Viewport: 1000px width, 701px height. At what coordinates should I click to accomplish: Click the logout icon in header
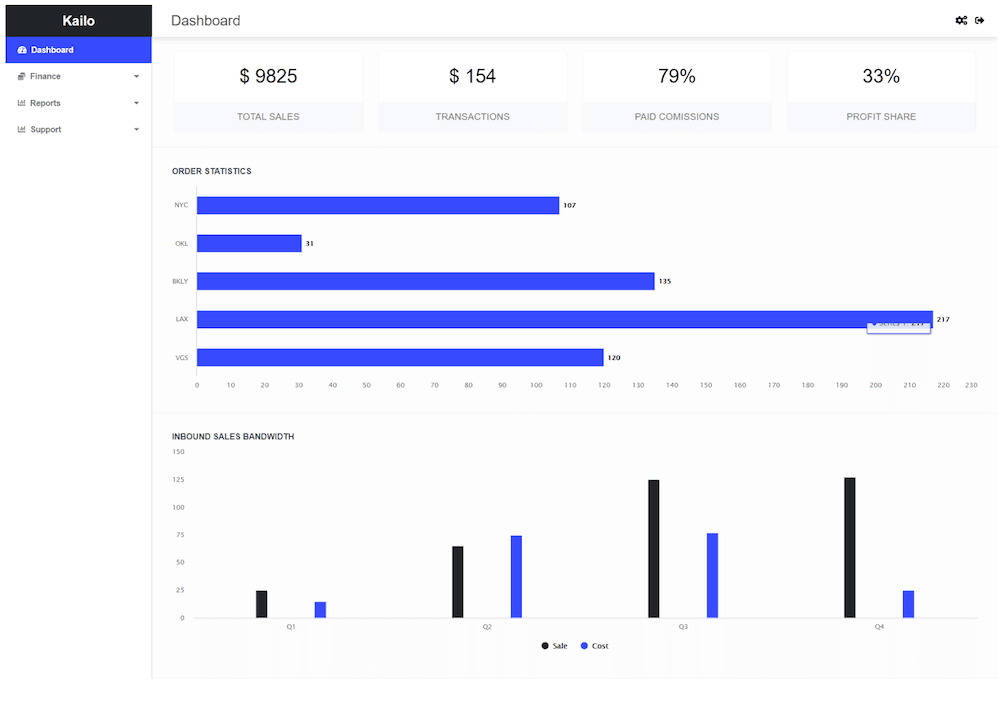tap(980, 20)
